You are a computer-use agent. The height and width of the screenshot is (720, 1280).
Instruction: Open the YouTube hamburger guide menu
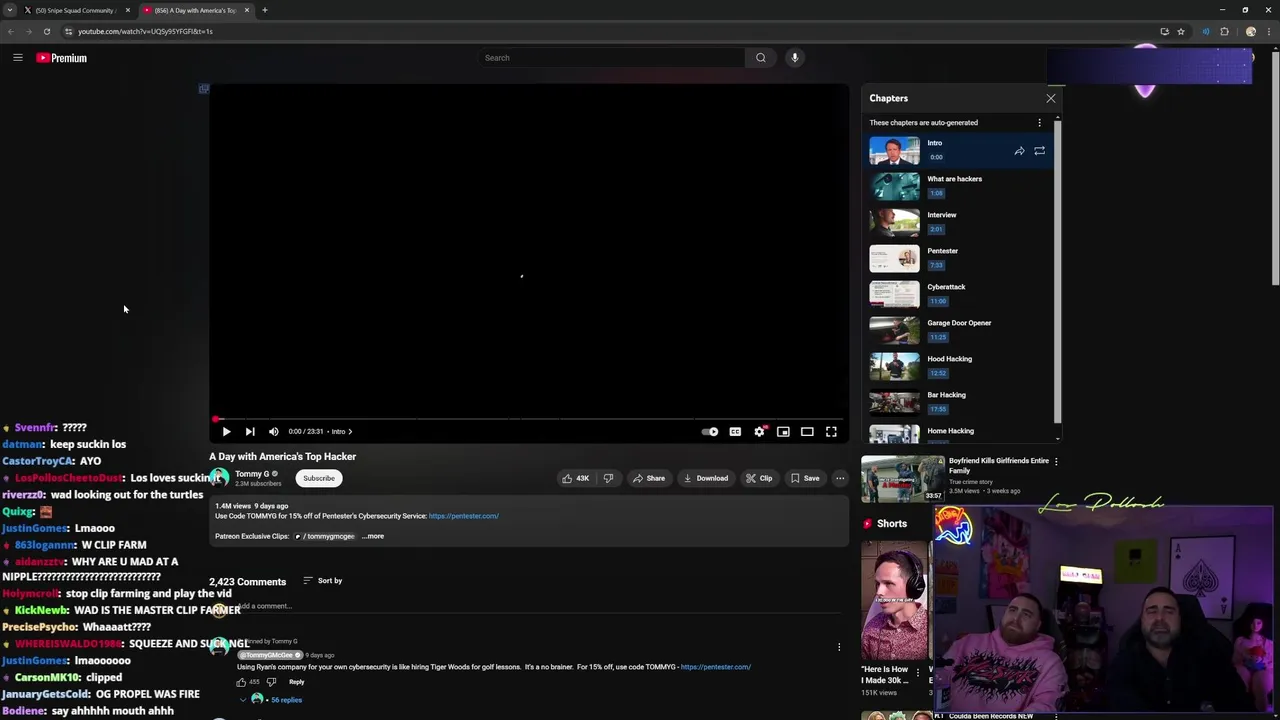(x=17, y=58)
